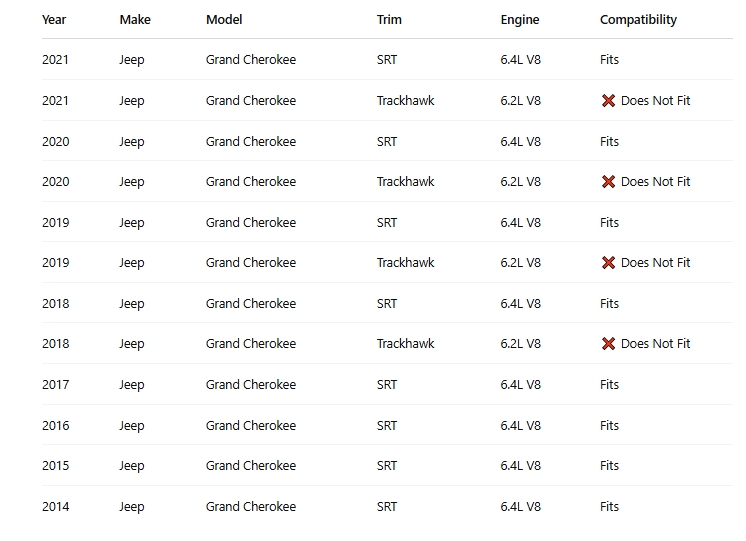
Task: Click the 2016 year cell
Action: tap(56, 425)
